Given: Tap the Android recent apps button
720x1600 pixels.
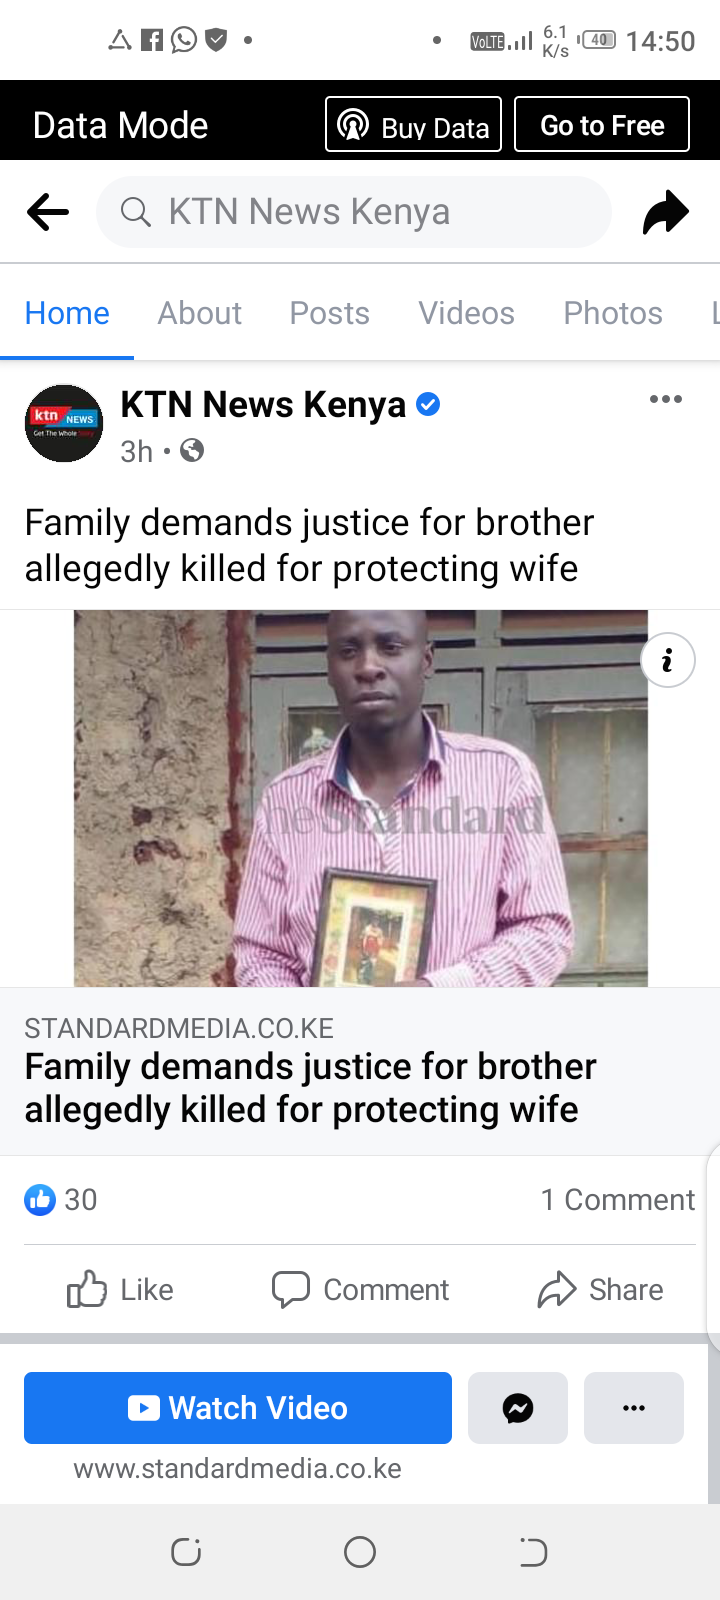Looking at the screenshot, I should [187, 1552].
